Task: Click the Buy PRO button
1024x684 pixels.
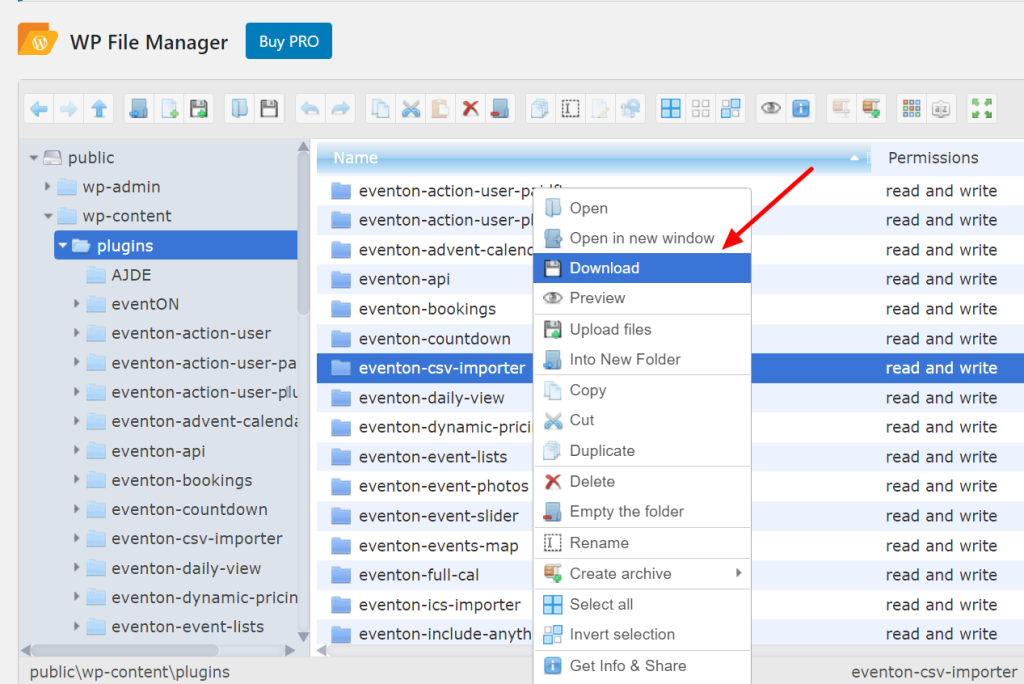Action: [289, 41]
